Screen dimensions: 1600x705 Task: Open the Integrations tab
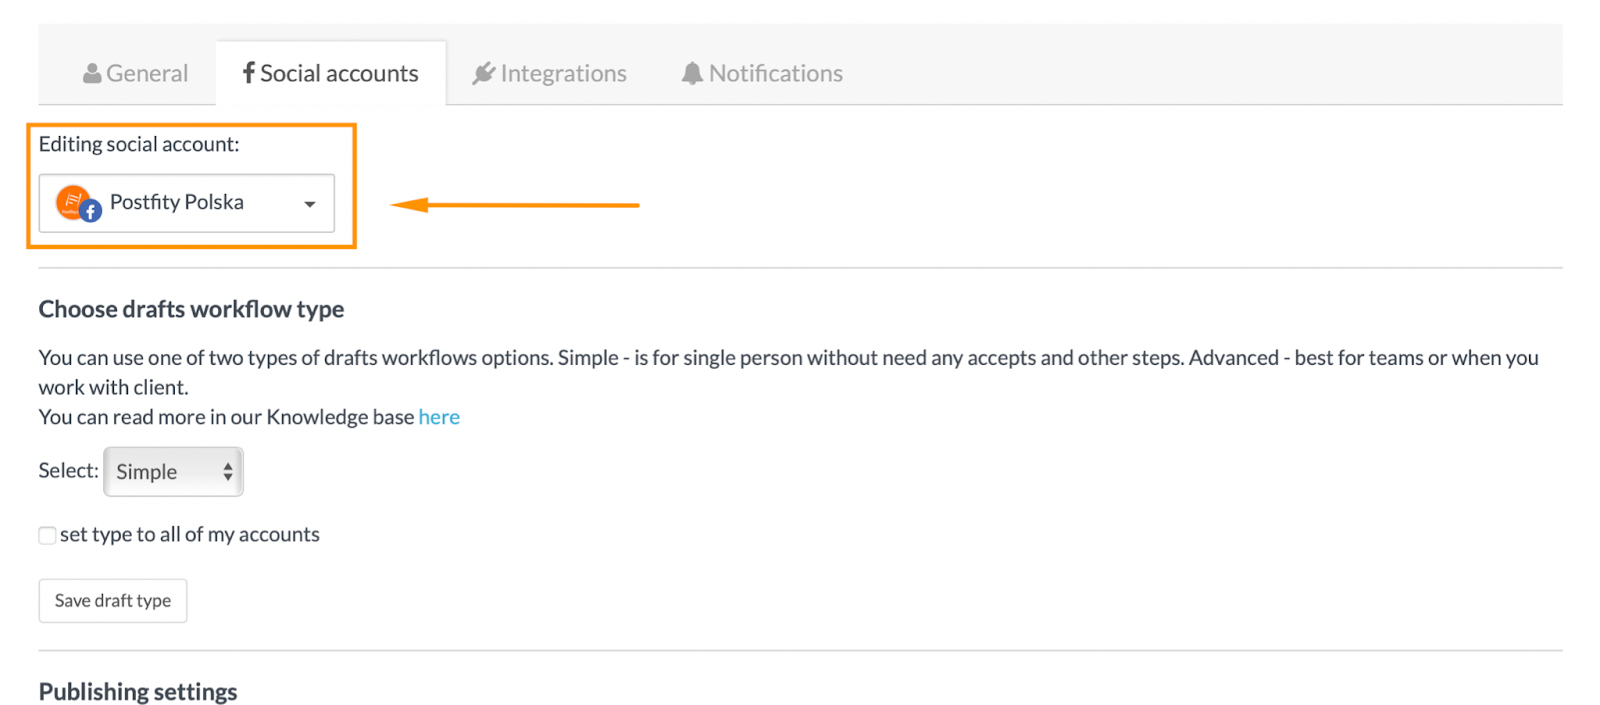click(x=563, y=74)
